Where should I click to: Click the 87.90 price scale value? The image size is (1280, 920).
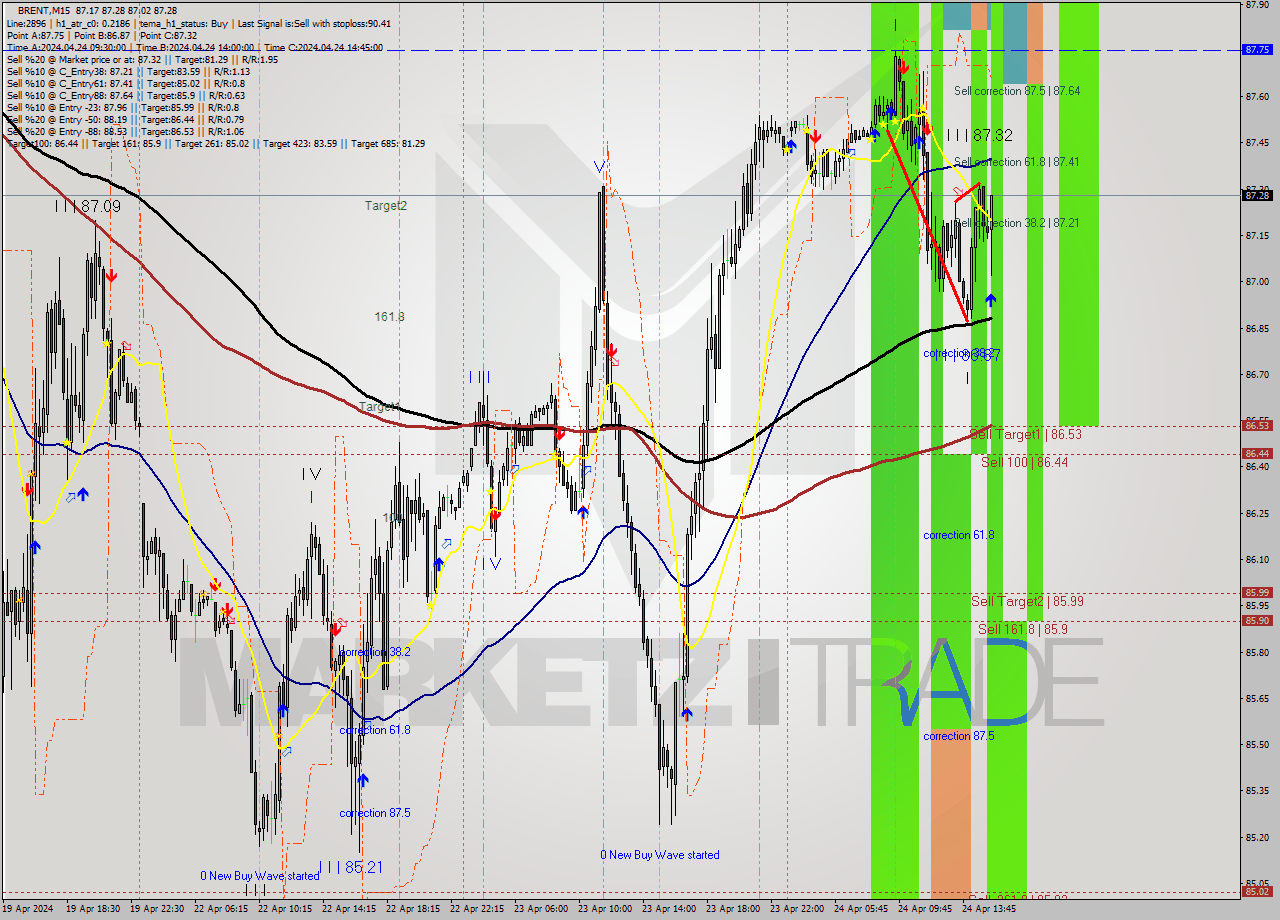[1257, 4]
